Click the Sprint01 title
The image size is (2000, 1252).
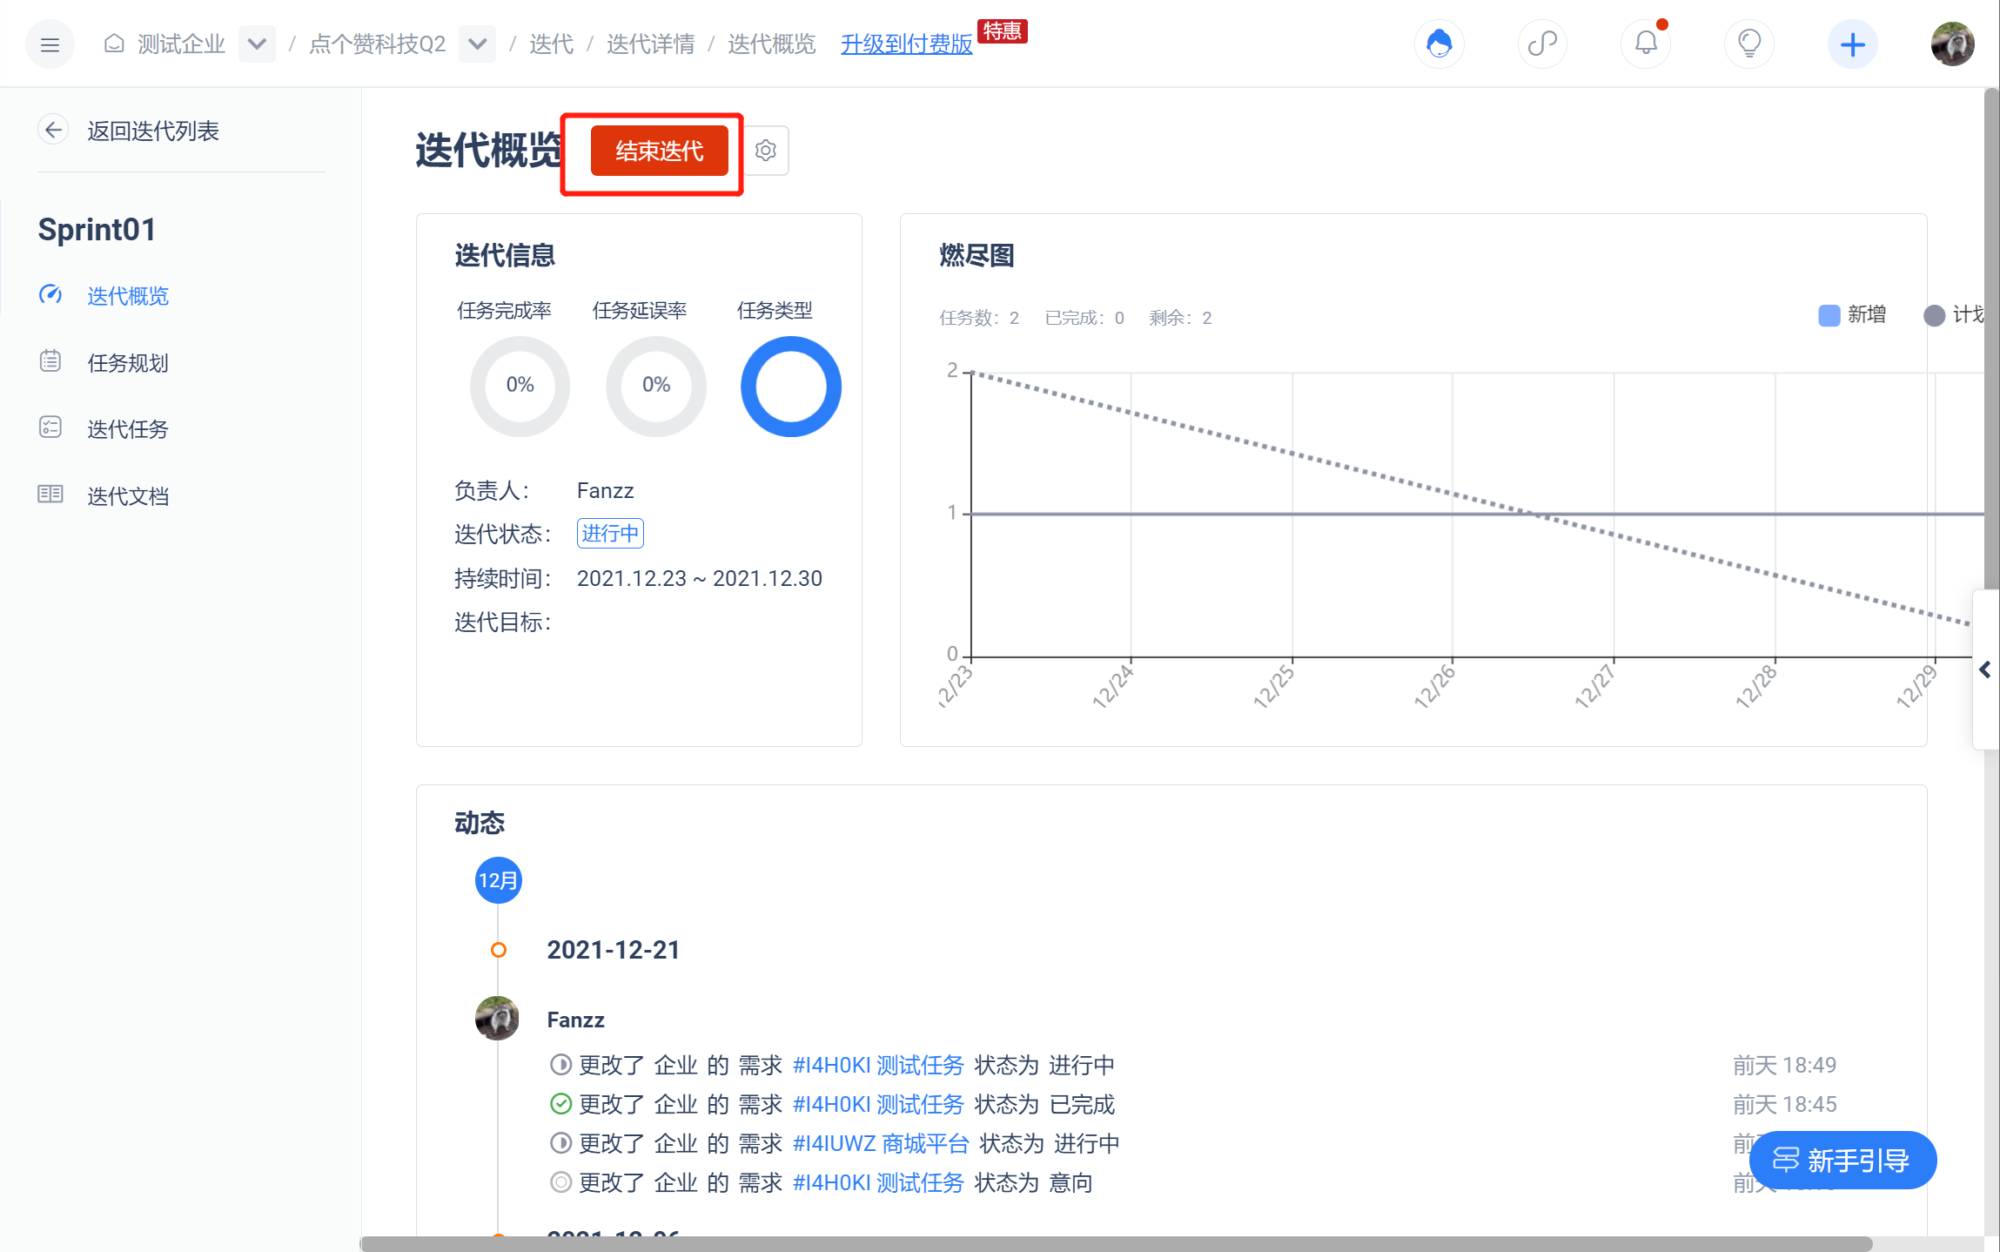pos(97,230)
